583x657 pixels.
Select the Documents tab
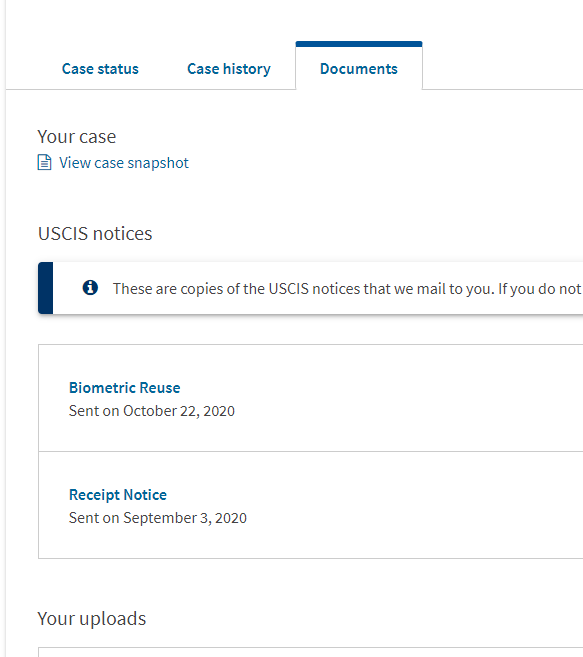pyautogui.click(x=359, y=69)
